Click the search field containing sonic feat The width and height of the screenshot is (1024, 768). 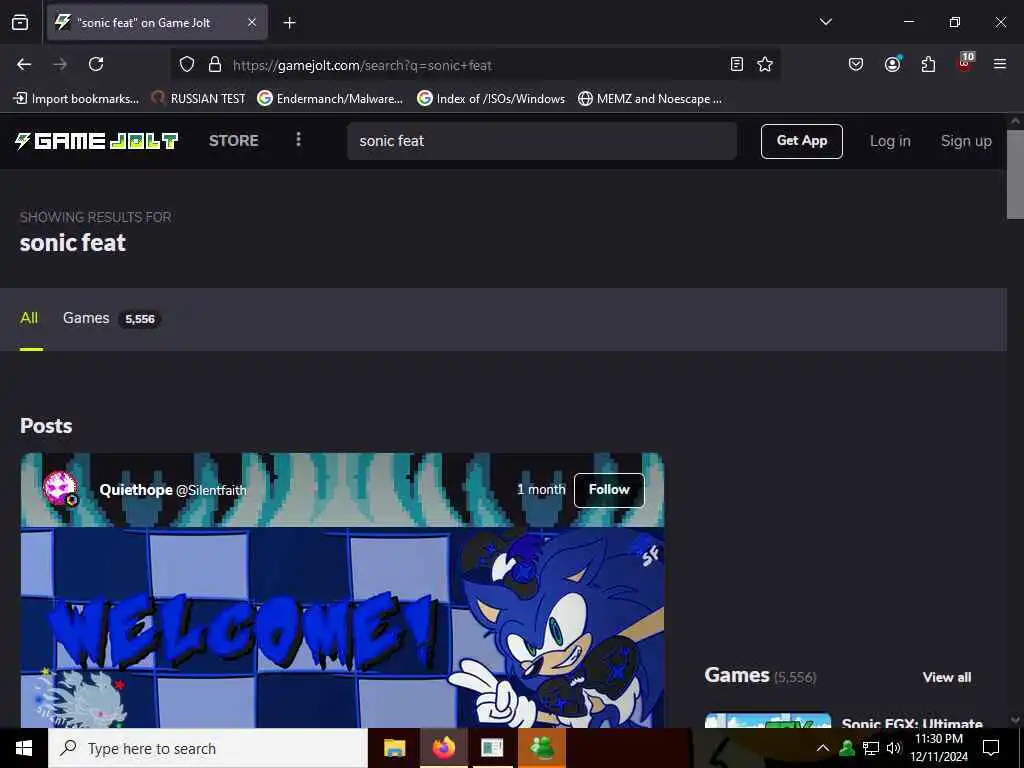tap(542, 141)
